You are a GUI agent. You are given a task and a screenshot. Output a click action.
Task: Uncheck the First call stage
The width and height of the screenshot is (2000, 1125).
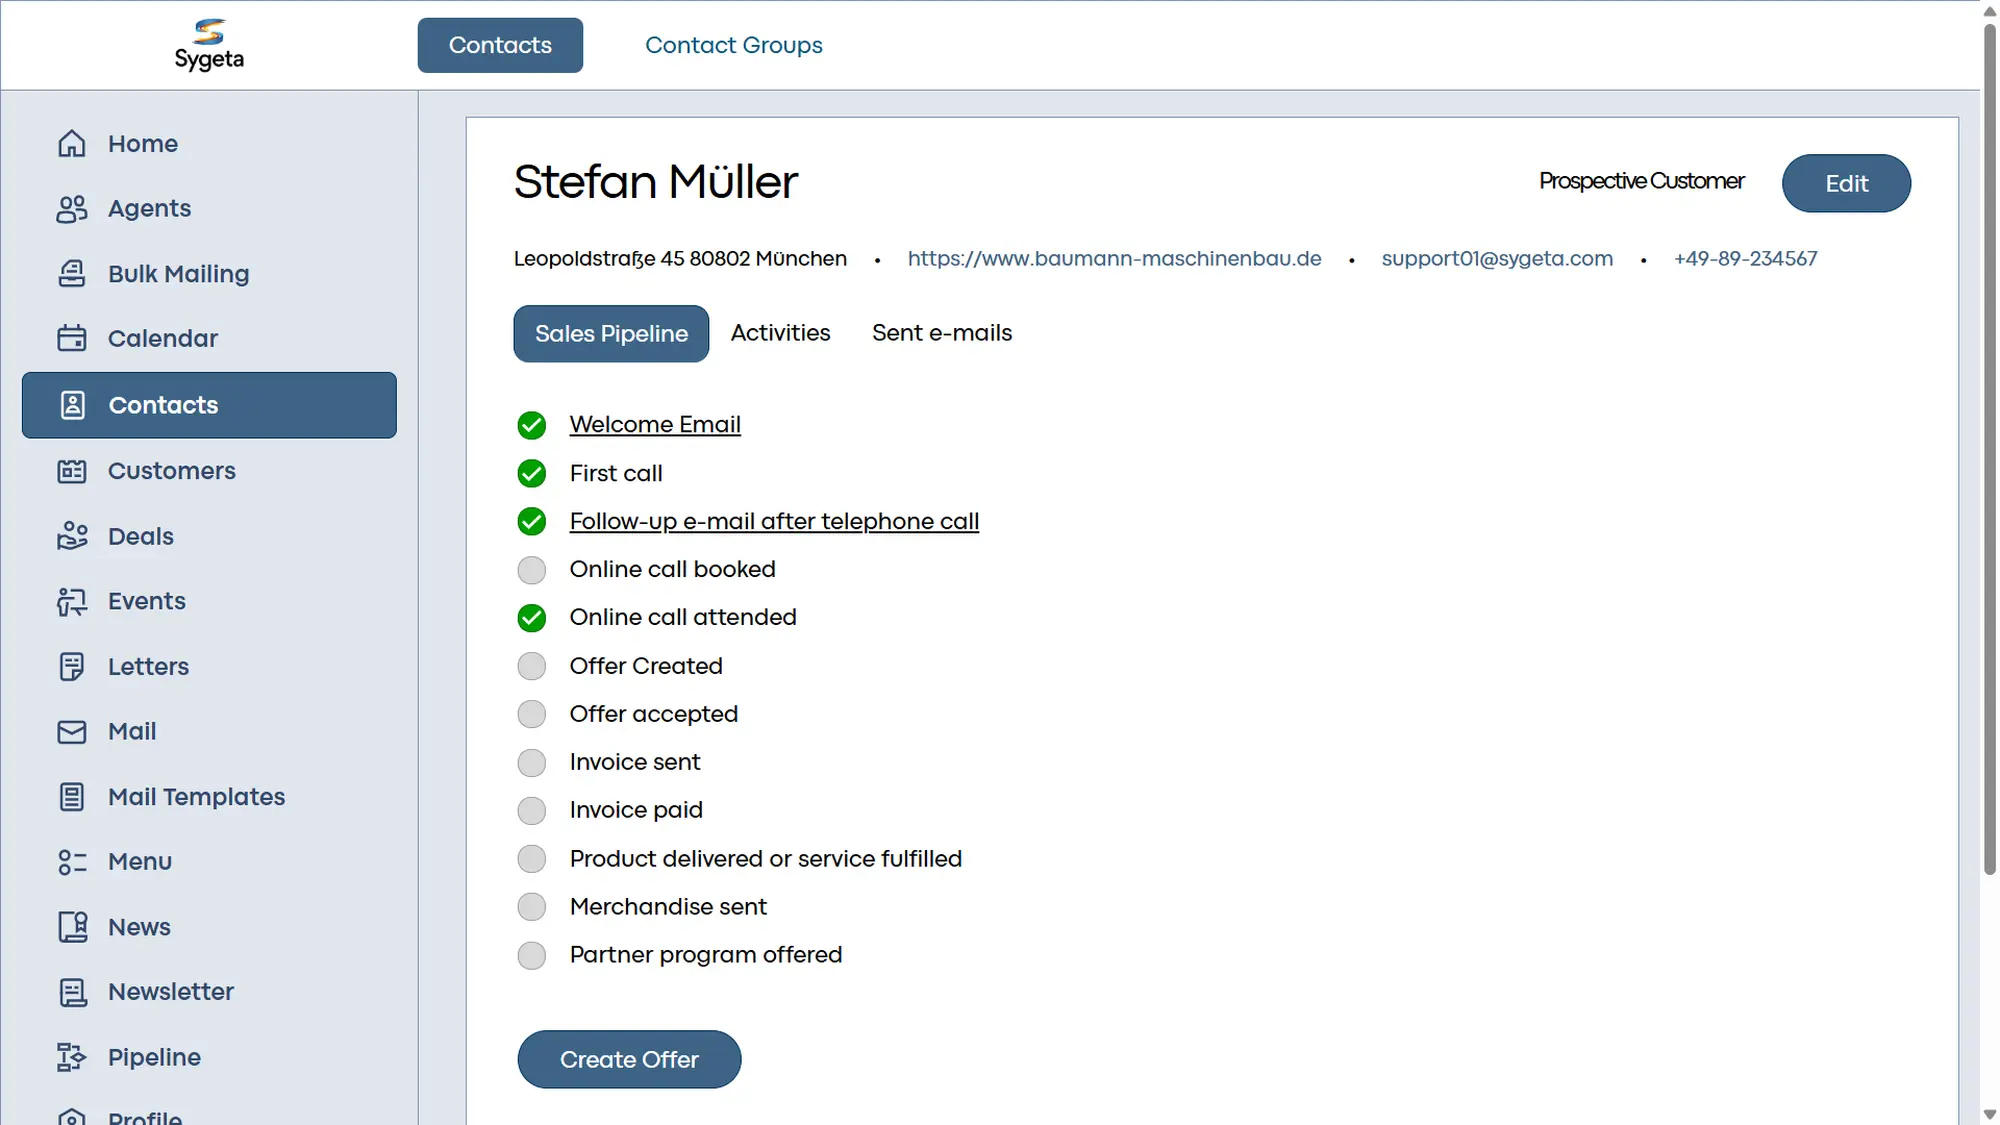point(531,473)
